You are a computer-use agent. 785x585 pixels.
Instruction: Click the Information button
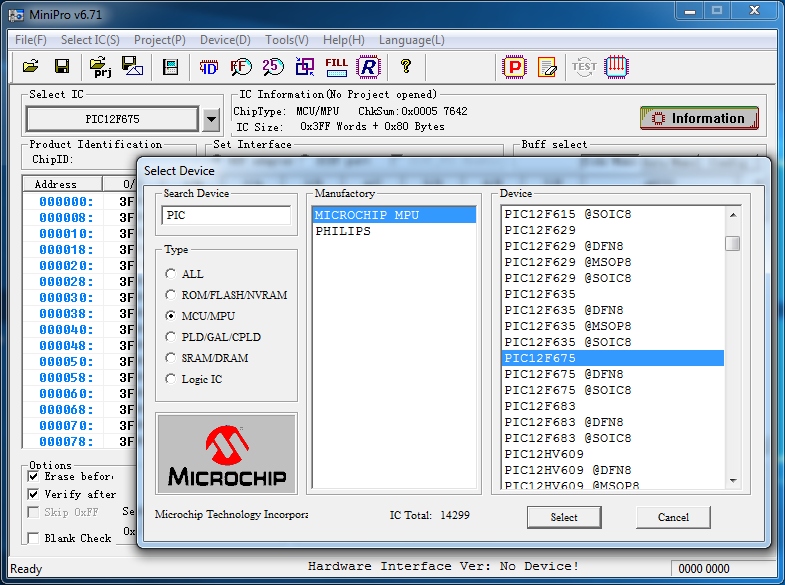699,119
